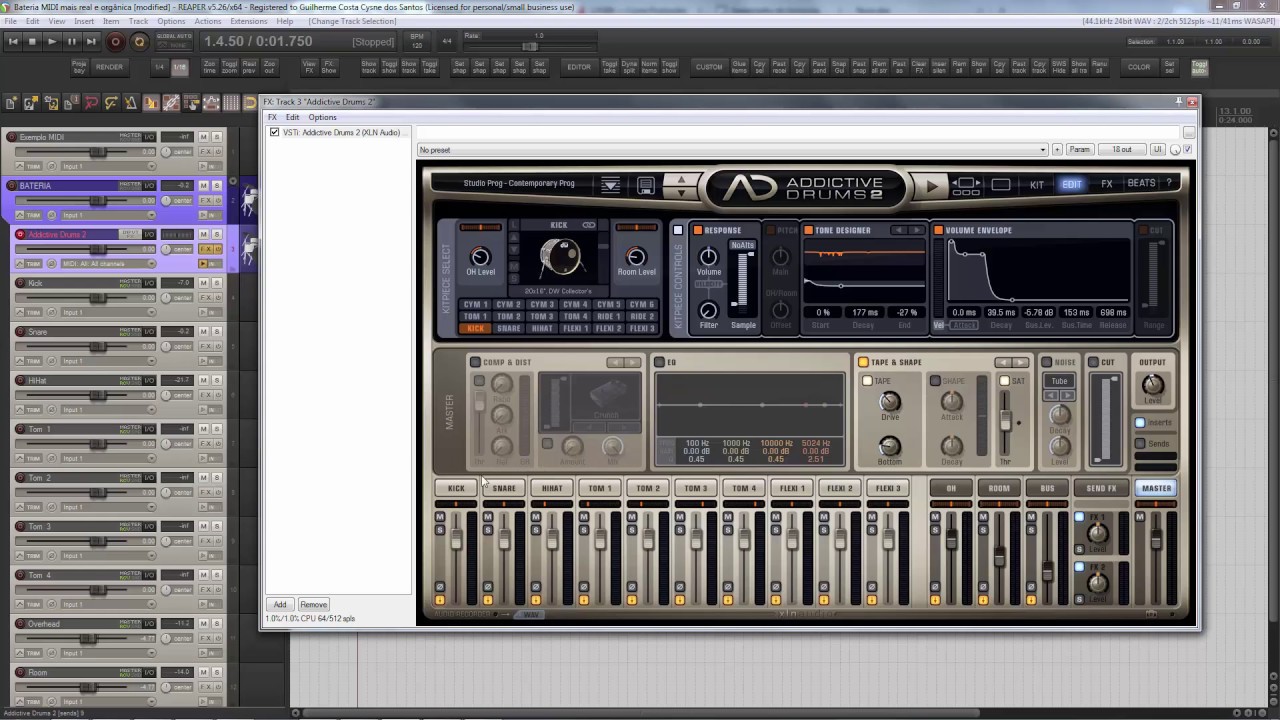Open the No preset dropdown
Viewport: 1280px width, 720px height.
(x=732, y=150)
